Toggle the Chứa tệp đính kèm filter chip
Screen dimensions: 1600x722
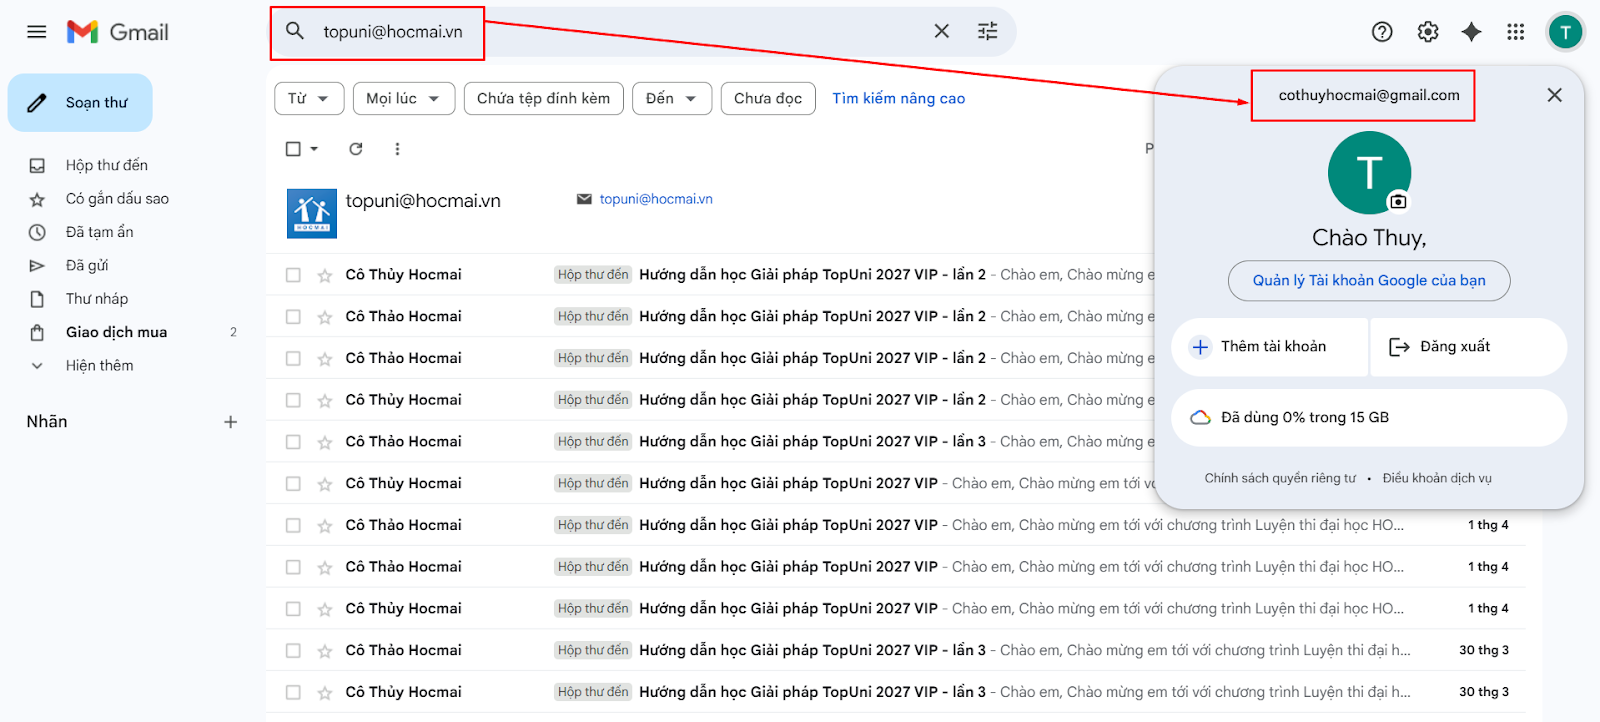(543, 98)
